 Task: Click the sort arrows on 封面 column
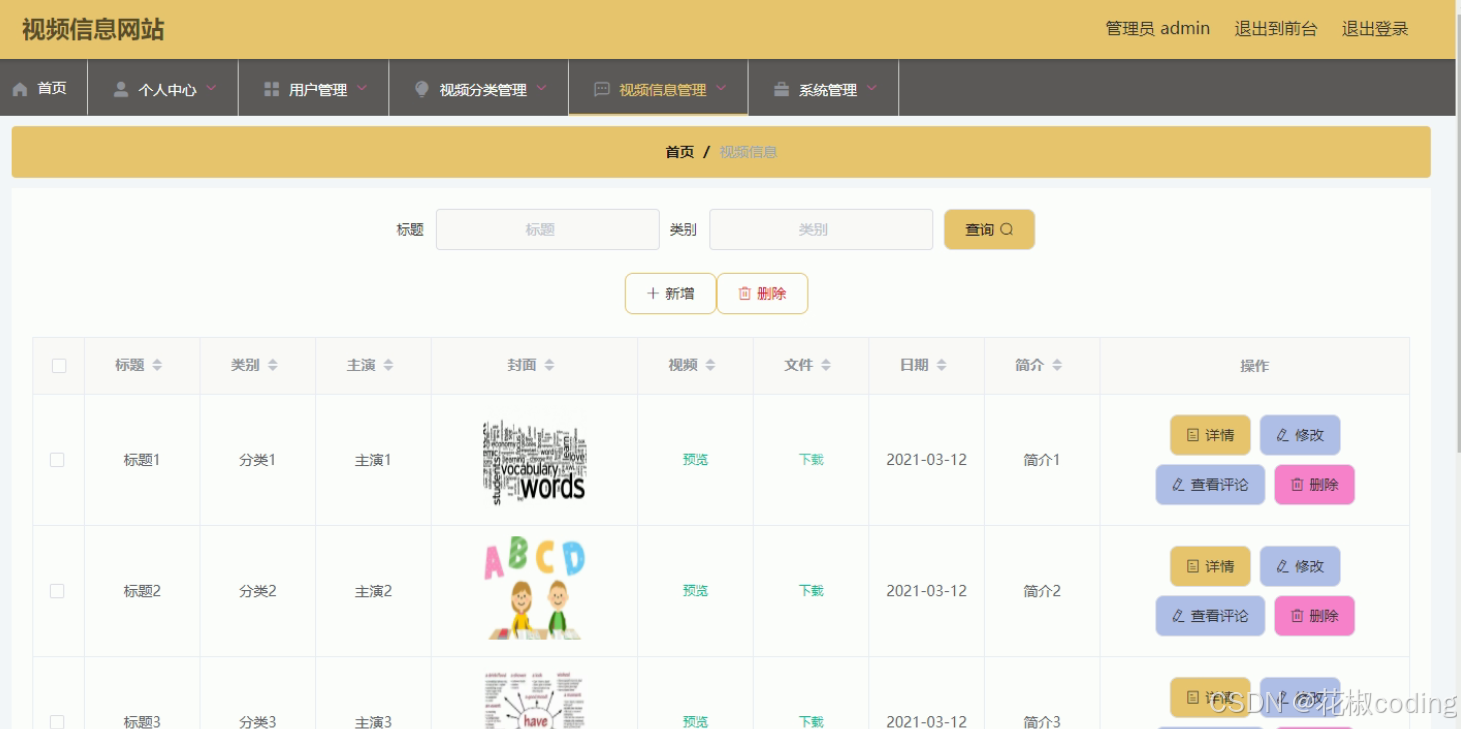point(549,365)
